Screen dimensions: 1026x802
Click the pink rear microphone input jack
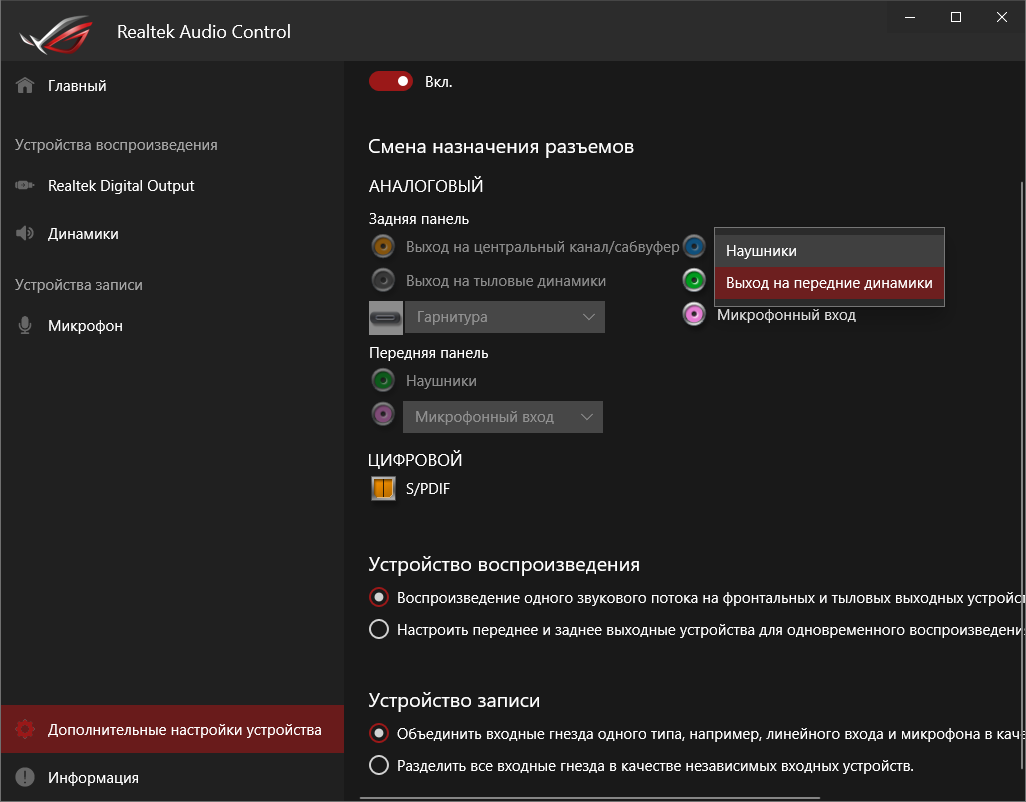[x=694, y=315]
